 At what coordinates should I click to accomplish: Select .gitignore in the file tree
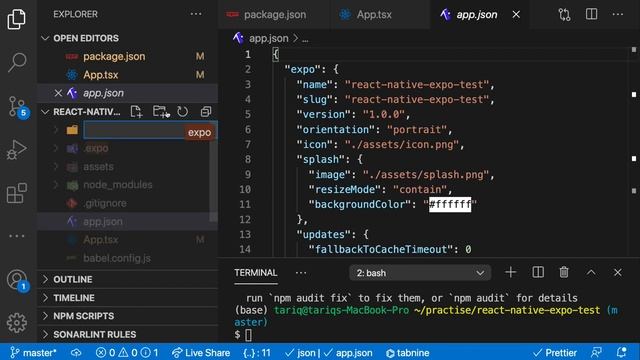click(x=104, y=203)
